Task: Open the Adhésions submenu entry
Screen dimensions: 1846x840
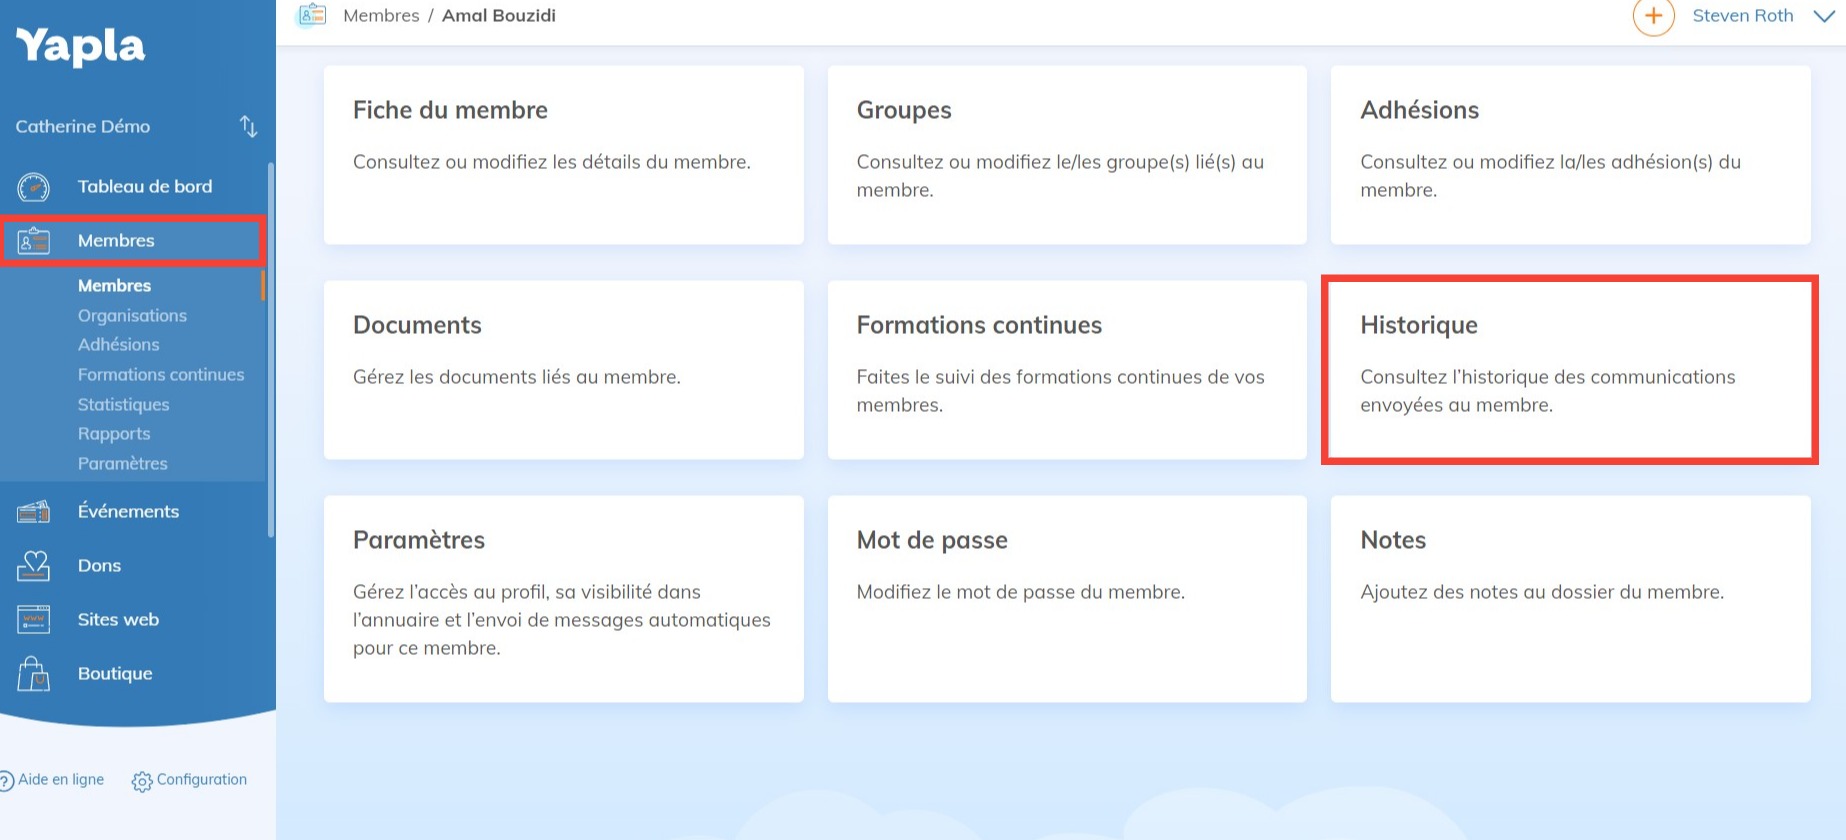Action: coord(118,345)
